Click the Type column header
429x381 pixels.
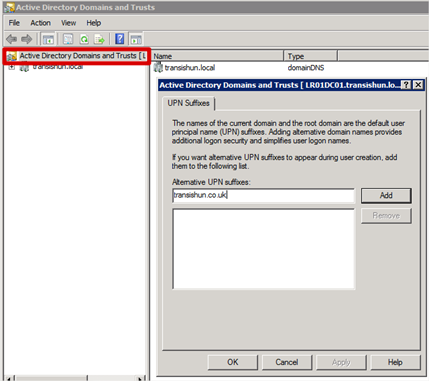[x=311, y=56]
